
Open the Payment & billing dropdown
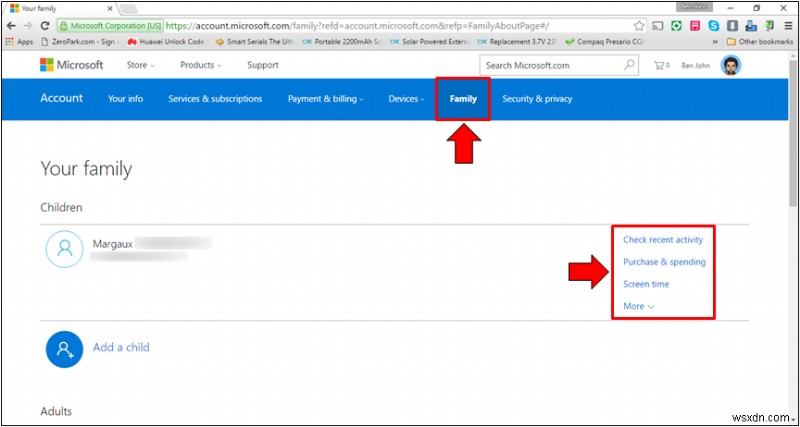click(325, 99)
